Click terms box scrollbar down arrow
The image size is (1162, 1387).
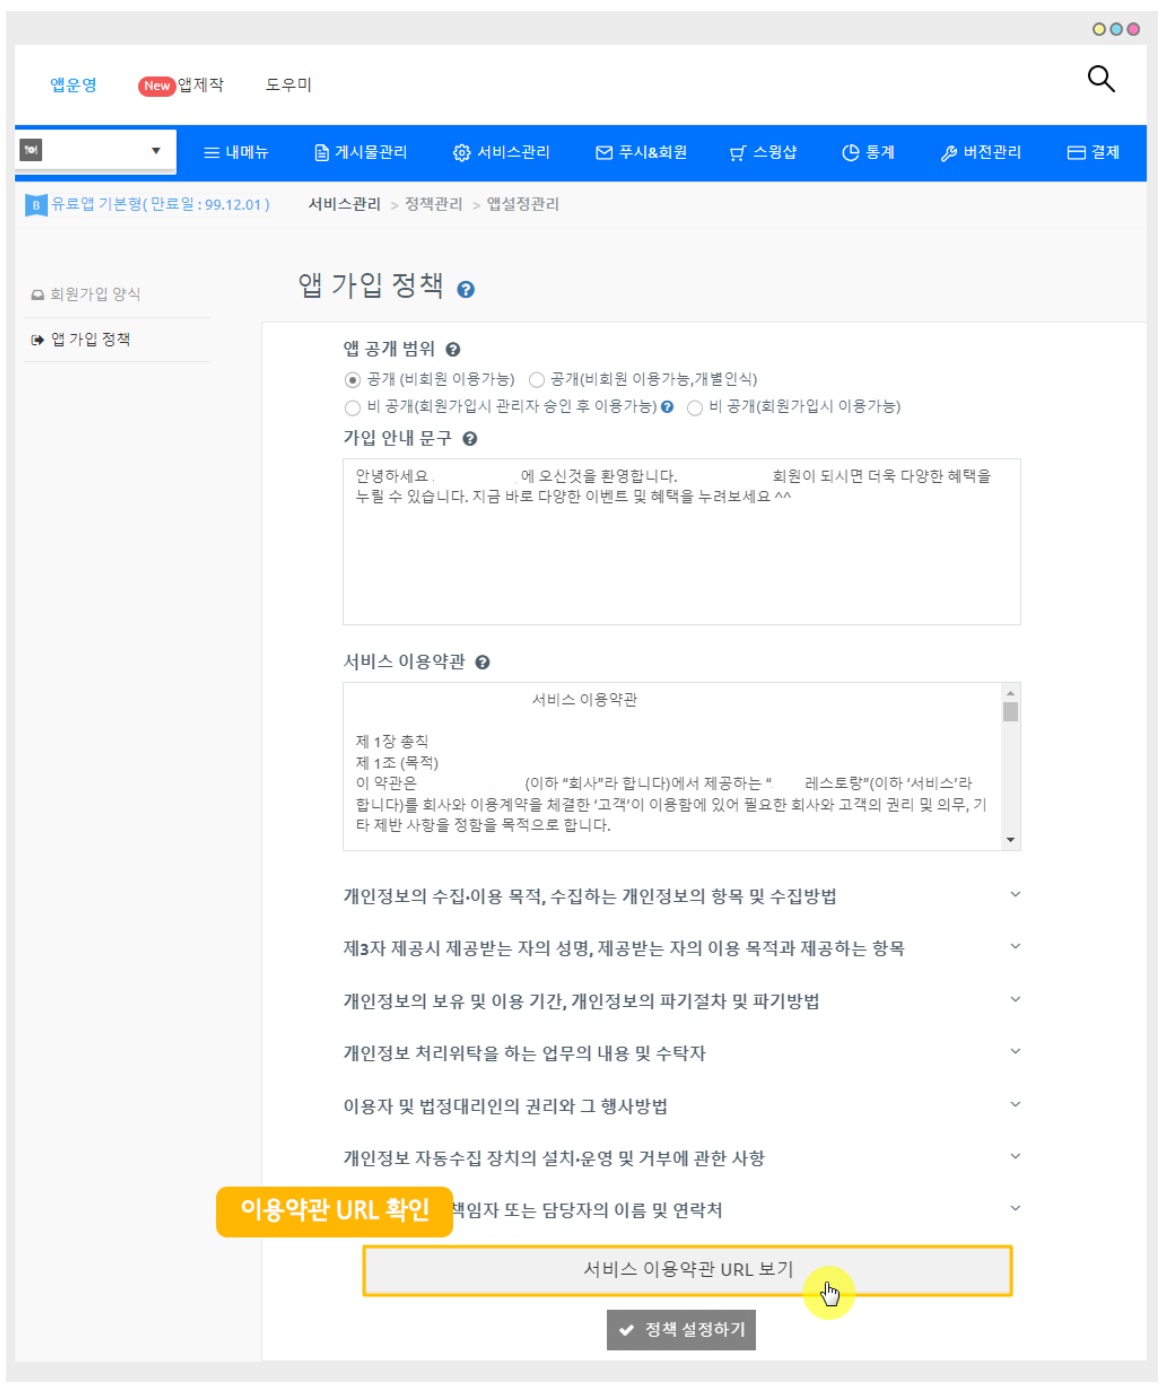pos(1011,840)
